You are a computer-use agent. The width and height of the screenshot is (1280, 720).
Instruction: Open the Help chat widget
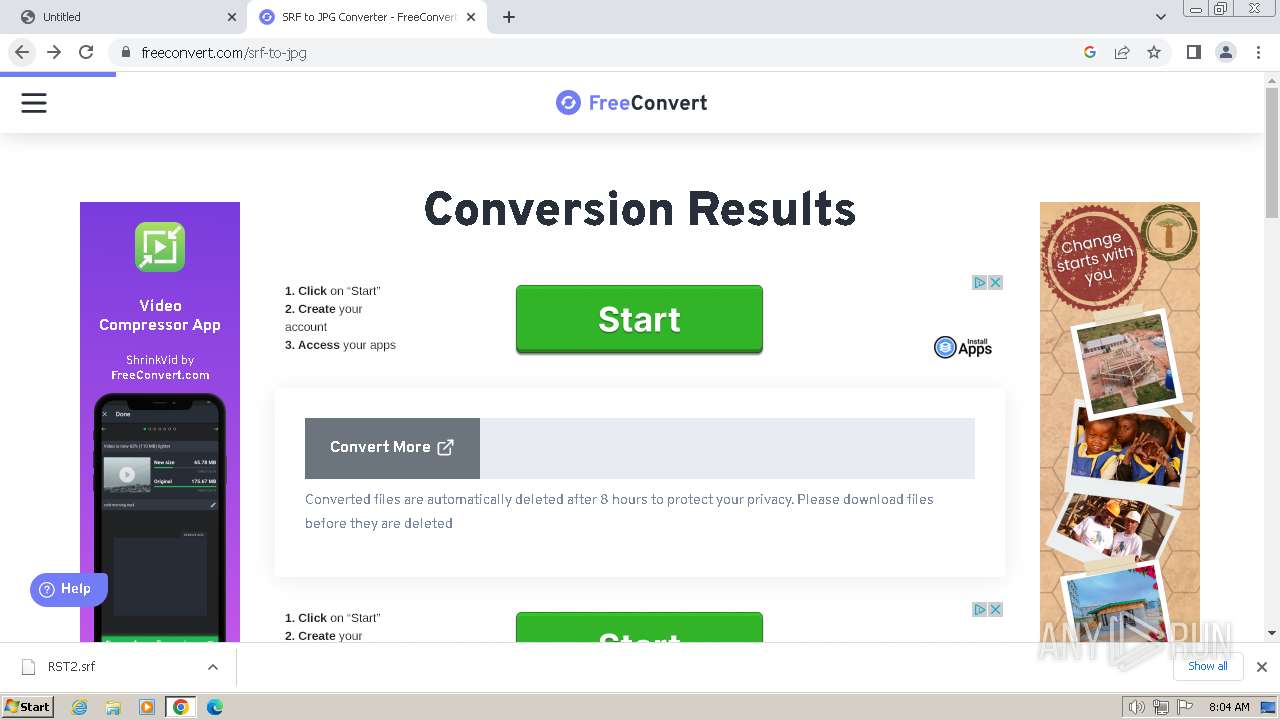click(68, 589)
